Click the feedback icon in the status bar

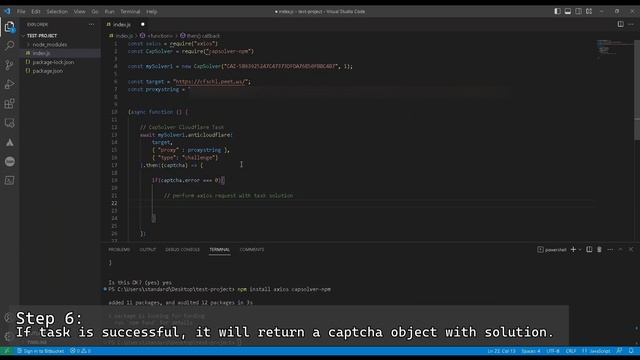click(x=620, y=351)
